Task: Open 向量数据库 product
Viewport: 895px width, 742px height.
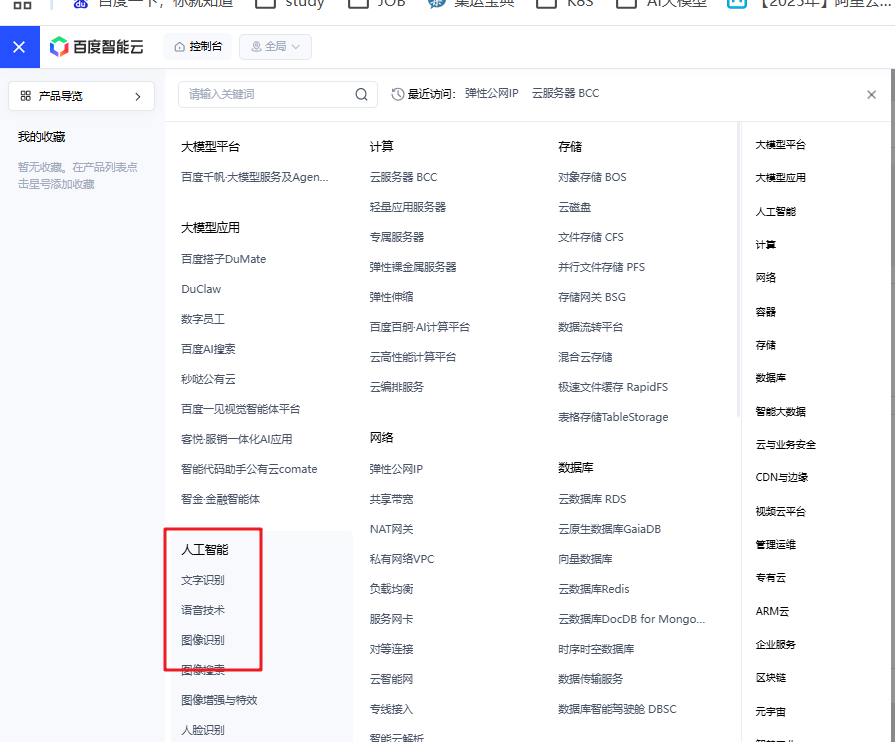Action: 585,559
